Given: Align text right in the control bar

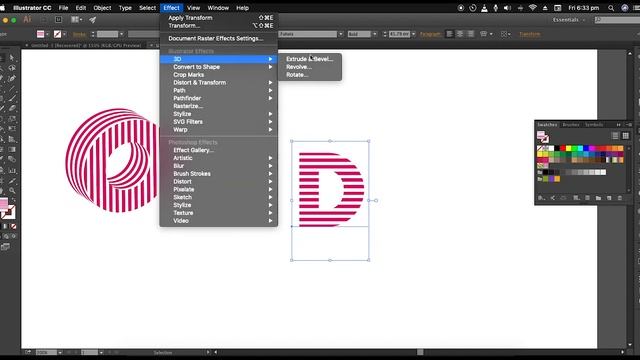Looking at the screenshot, I should 471,34.
